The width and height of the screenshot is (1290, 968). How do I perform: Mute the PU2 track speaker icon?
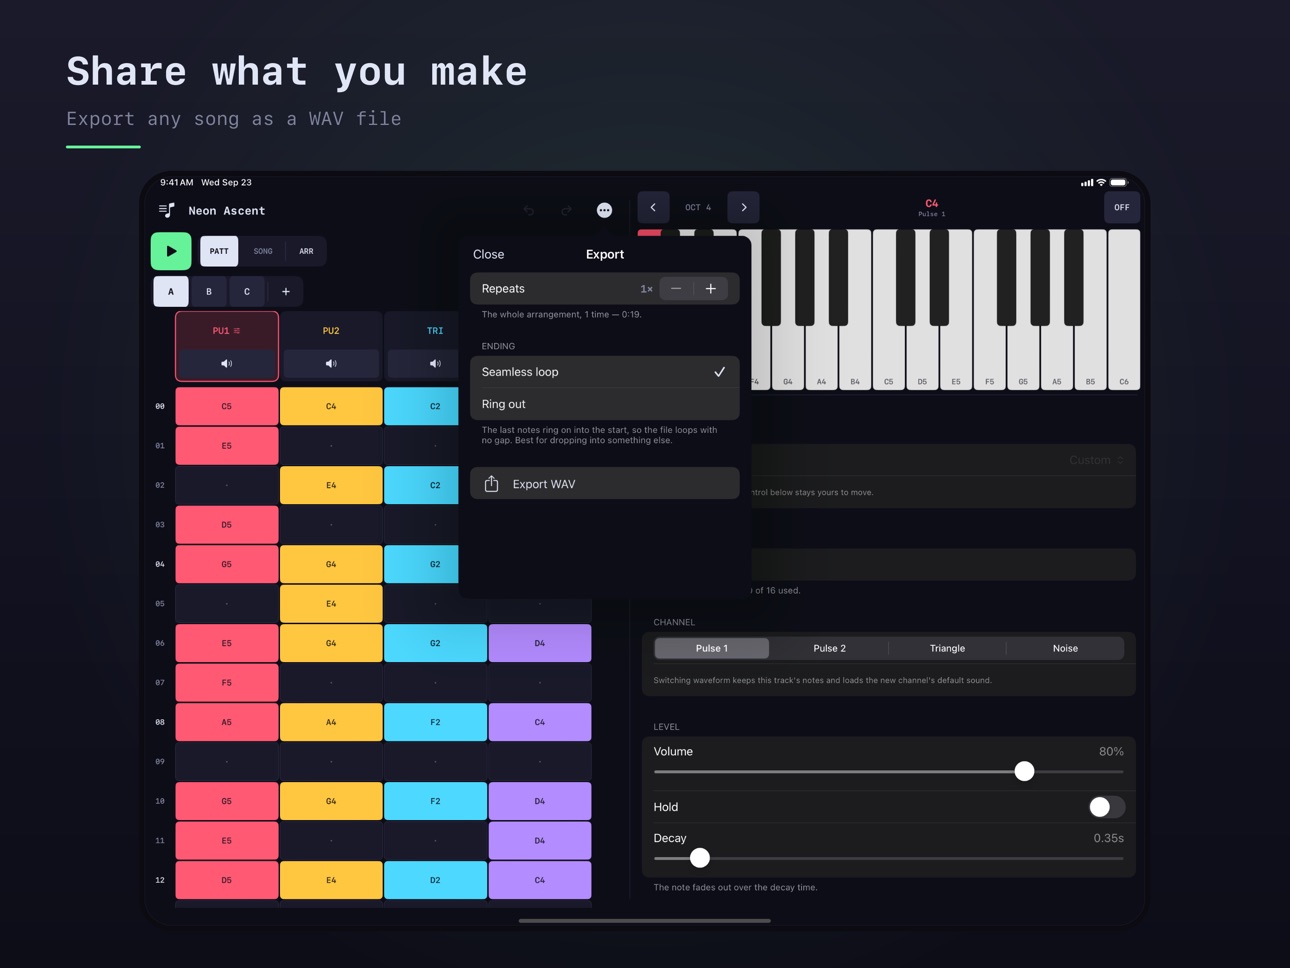331,364
